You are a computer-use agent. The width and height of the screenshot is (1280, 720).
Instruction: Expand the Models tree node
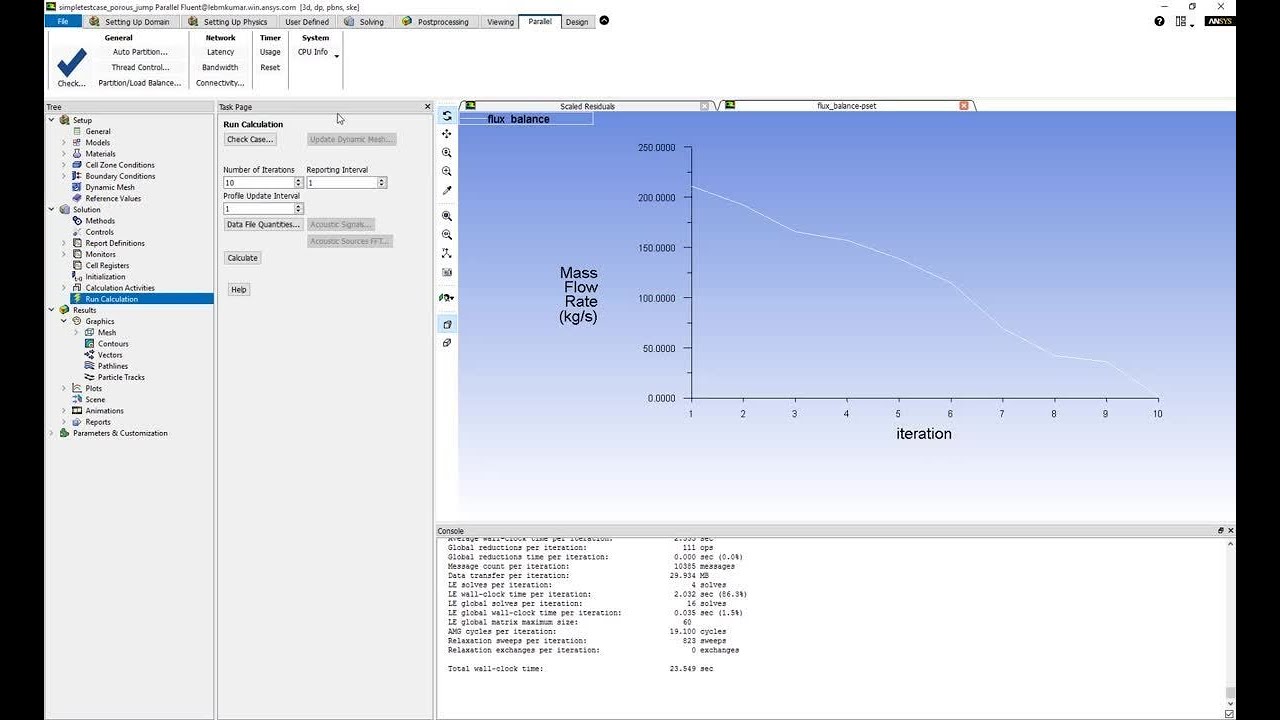click(64, 143)
